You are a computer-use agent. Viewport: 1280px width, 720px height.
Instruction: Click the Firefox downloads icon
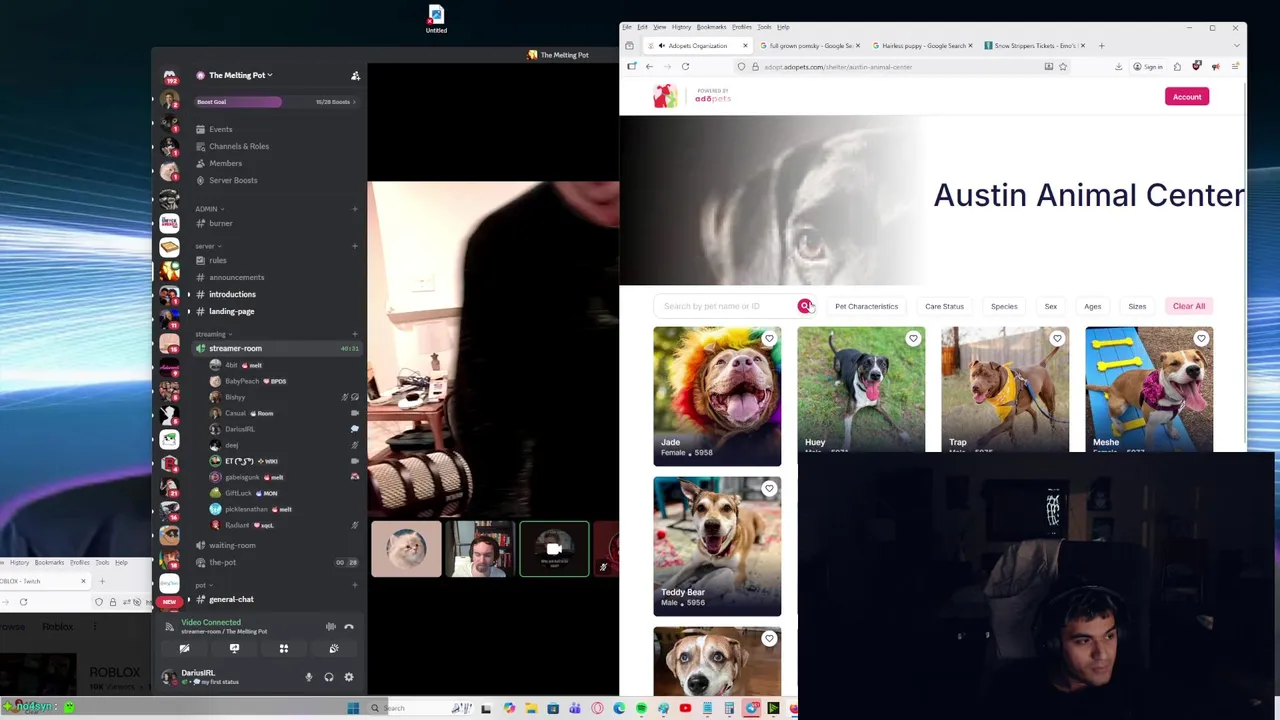[1118, 67]
